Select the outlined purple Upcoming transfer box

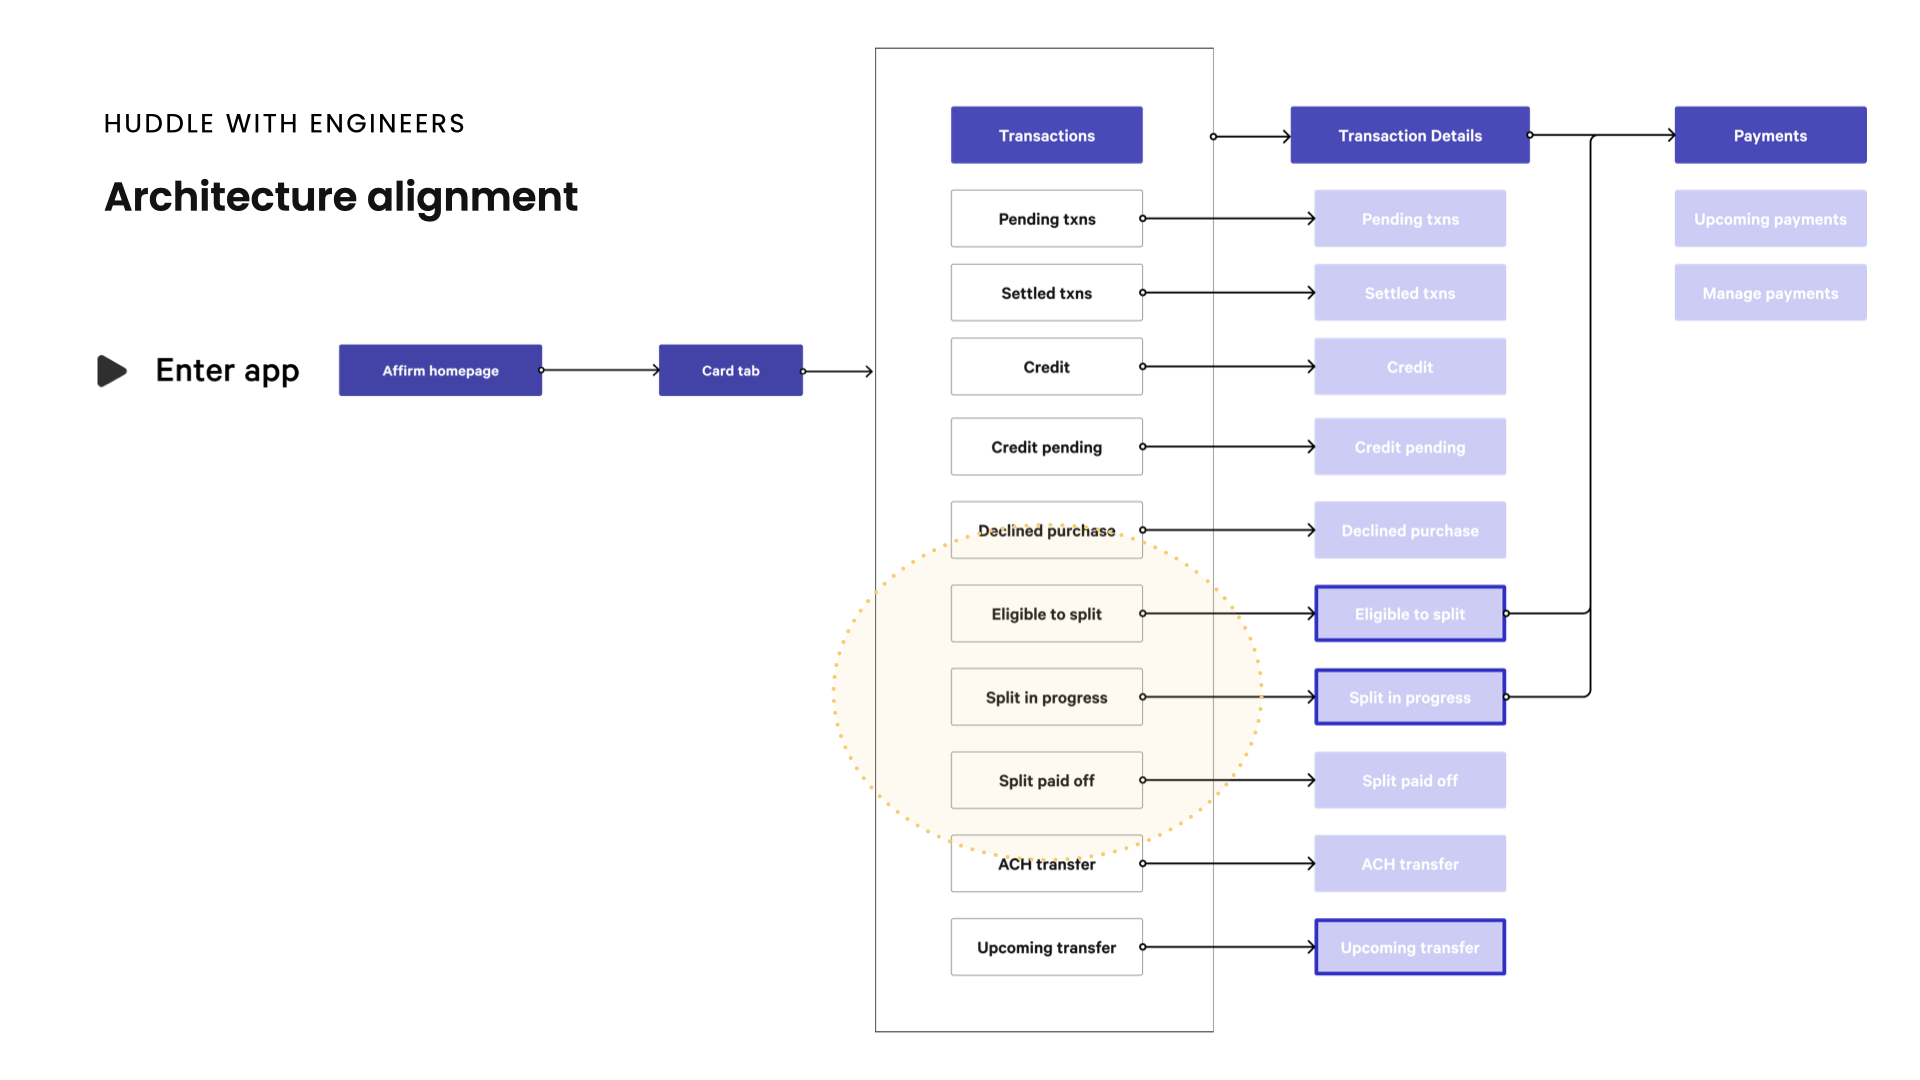pyautogui.click(x=1409, y=947)
